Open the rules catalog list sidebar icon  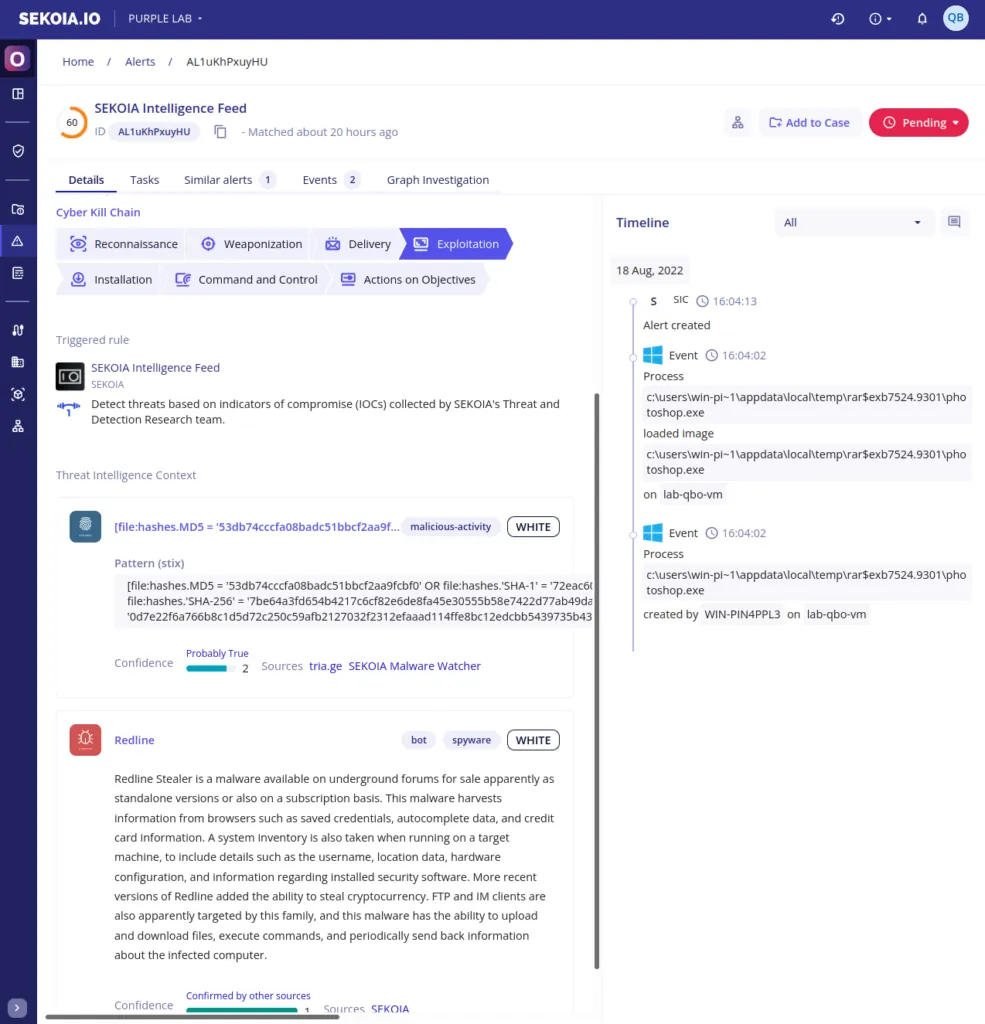click(18, 273)
